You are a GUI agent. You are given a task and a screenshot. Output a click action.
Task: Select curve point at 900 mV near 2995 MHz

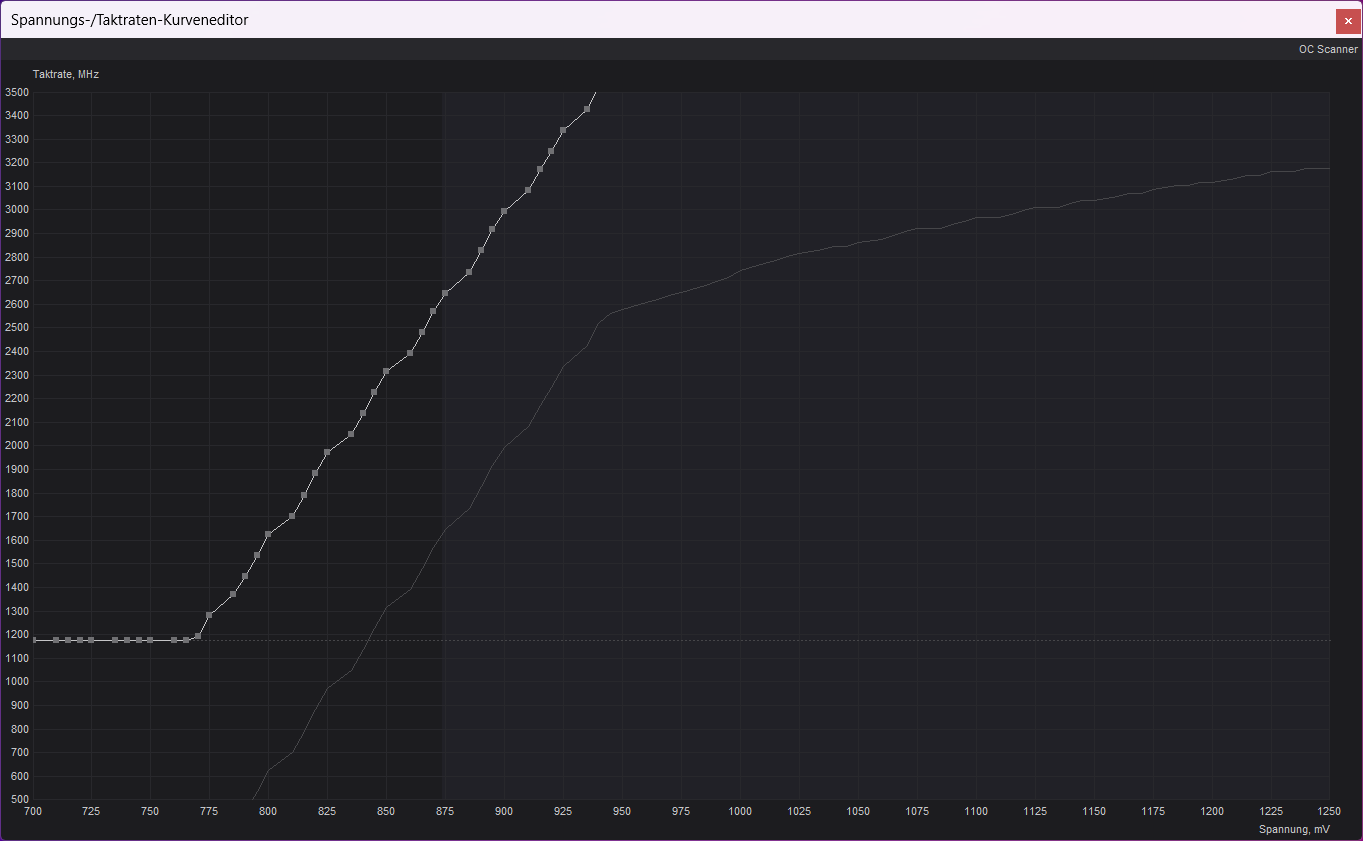click(504, 211)
